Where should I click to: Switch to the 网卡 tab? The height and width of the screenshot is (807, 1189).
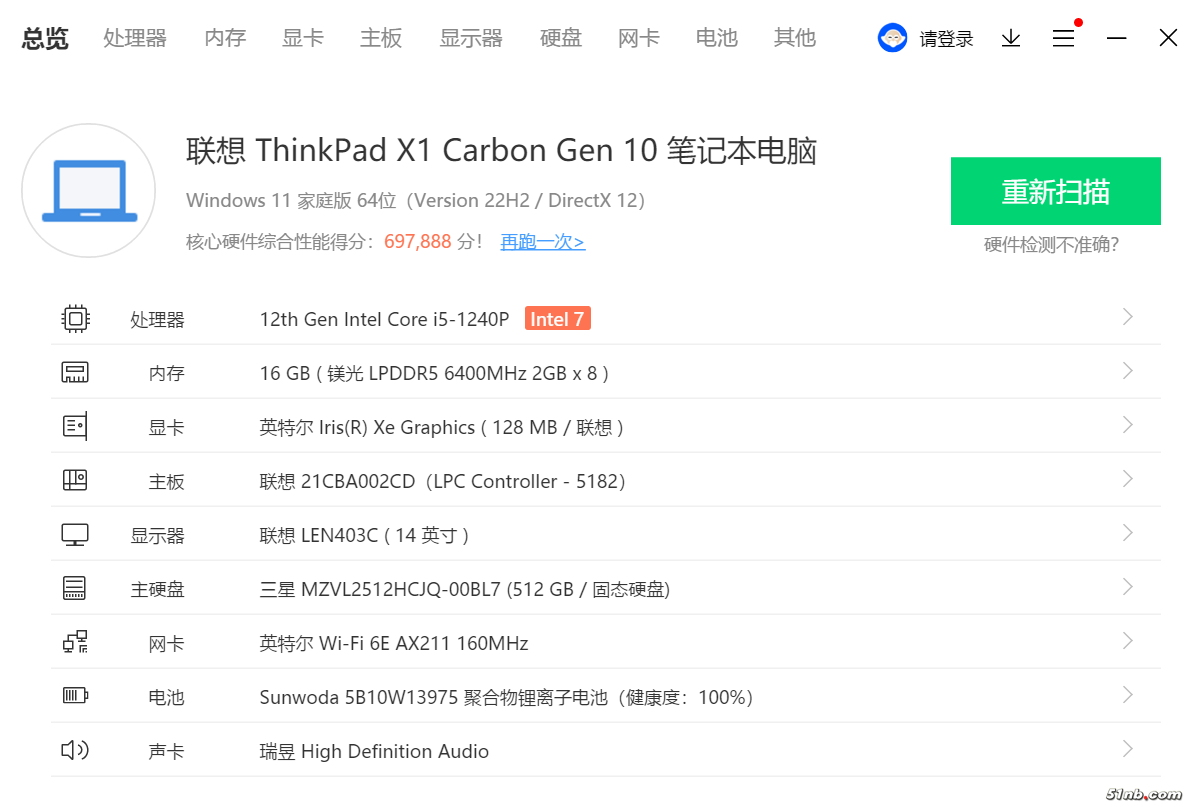click(638, 38)
